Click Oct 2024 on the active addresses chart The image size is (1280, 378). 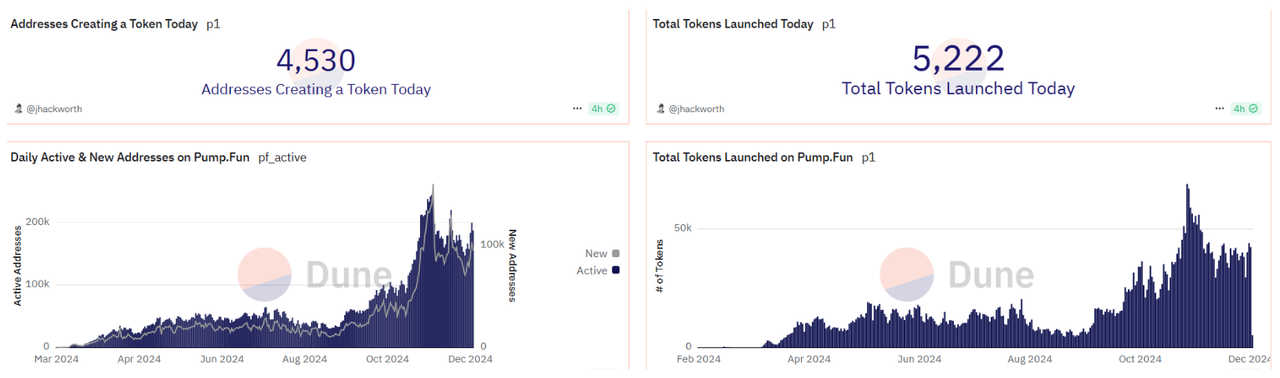(387, 358)
